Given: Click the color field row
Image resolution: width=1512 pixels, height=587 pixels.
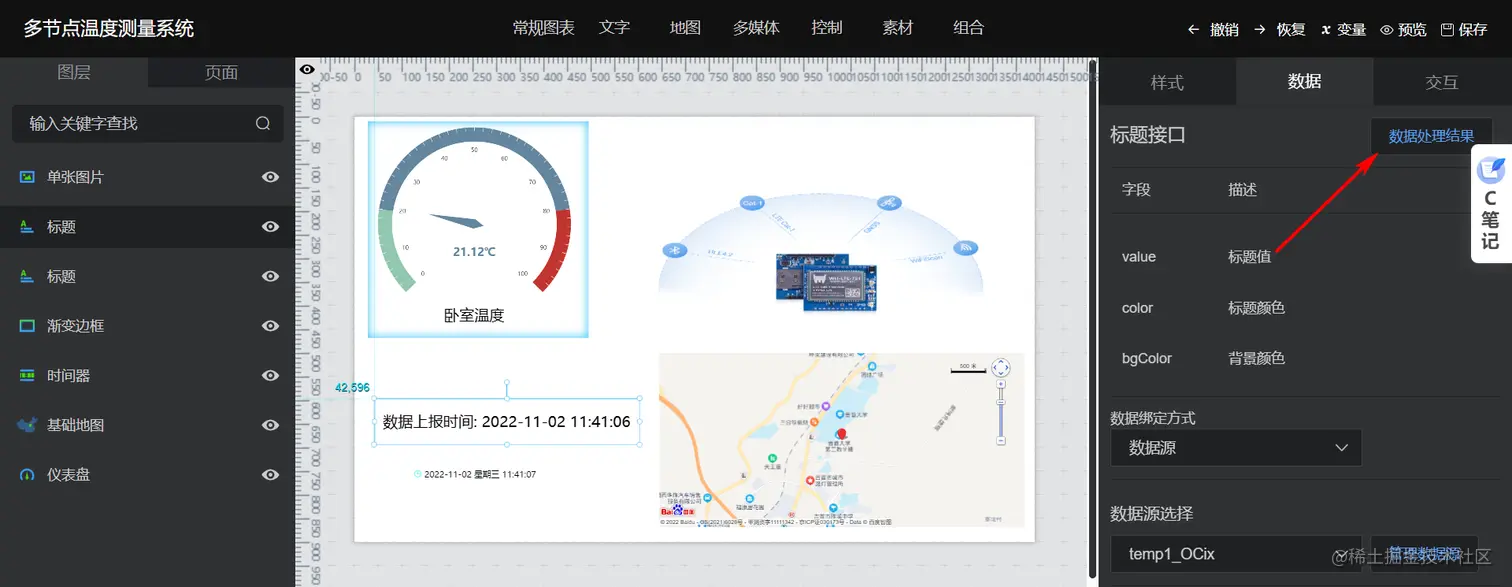Looking at the screenshot, I should click(x=1305, y=308).
